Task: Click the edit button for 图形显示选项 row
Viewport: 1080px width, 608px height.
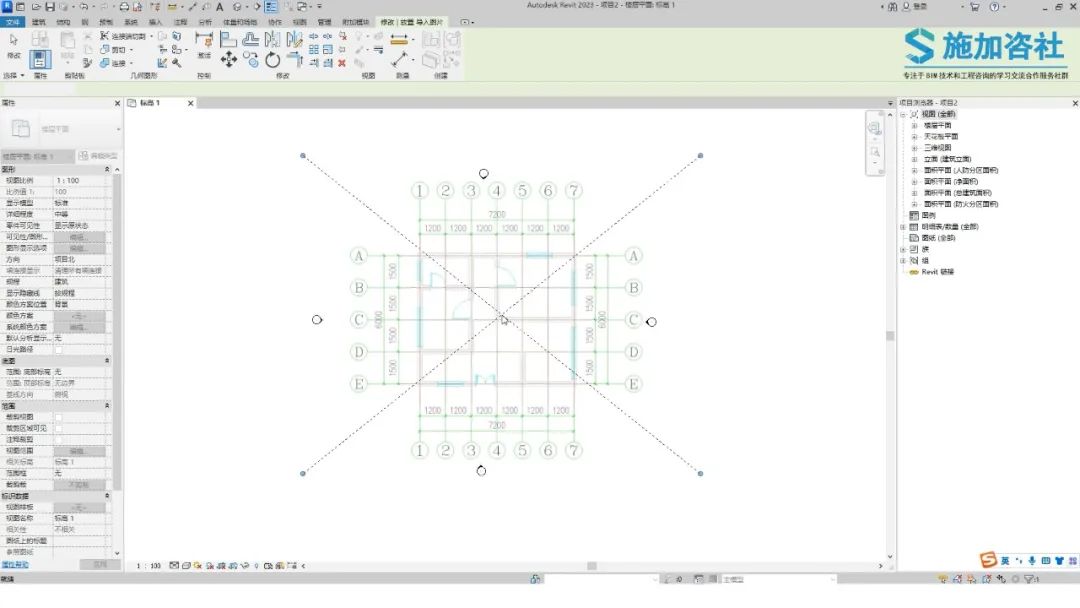Action: click(x=80, y=248)
